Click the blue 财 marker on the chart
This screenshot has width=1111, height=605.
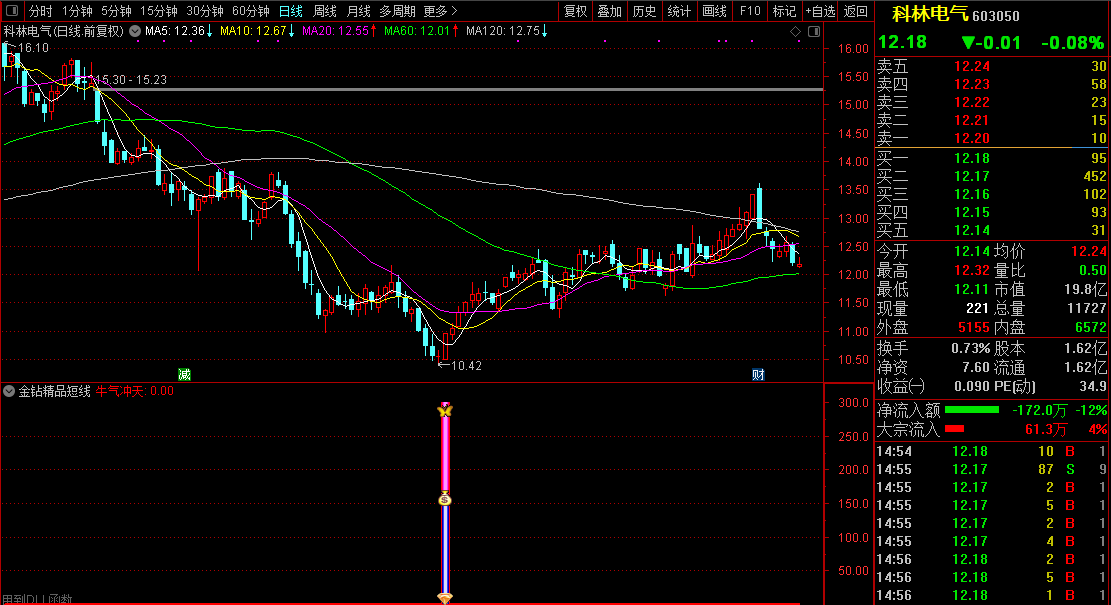[x=758, y=374]
